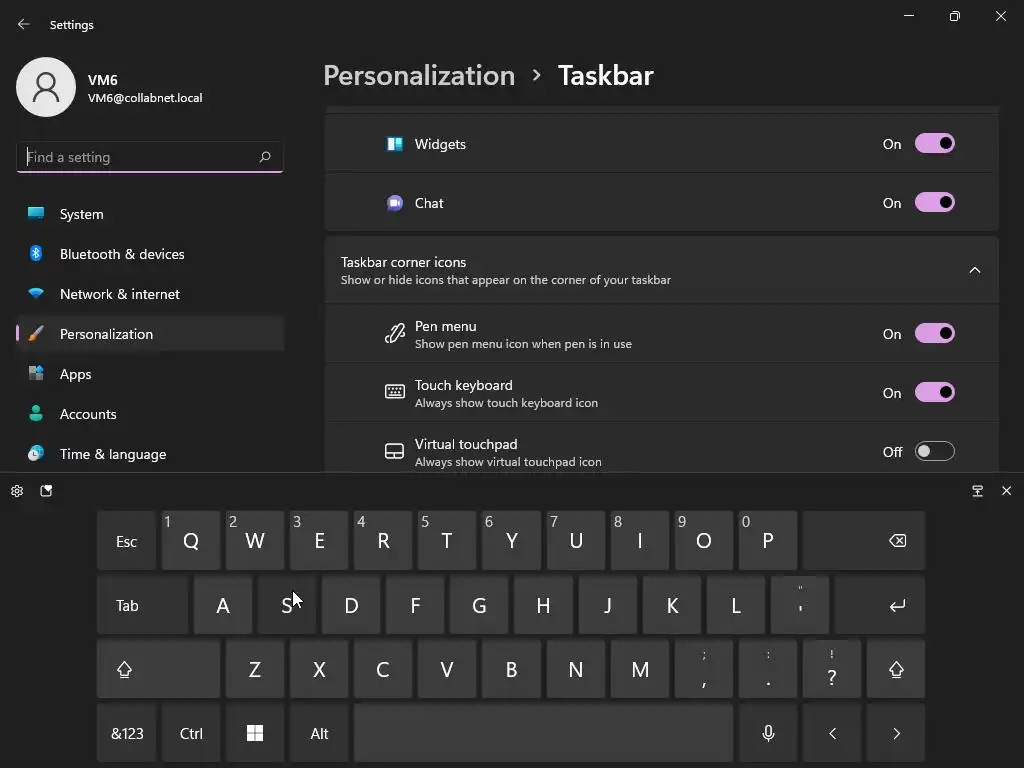The height and width of the screenshot is (768, 1024).
Task: Click the Find a setting search box
Action: 140,157
